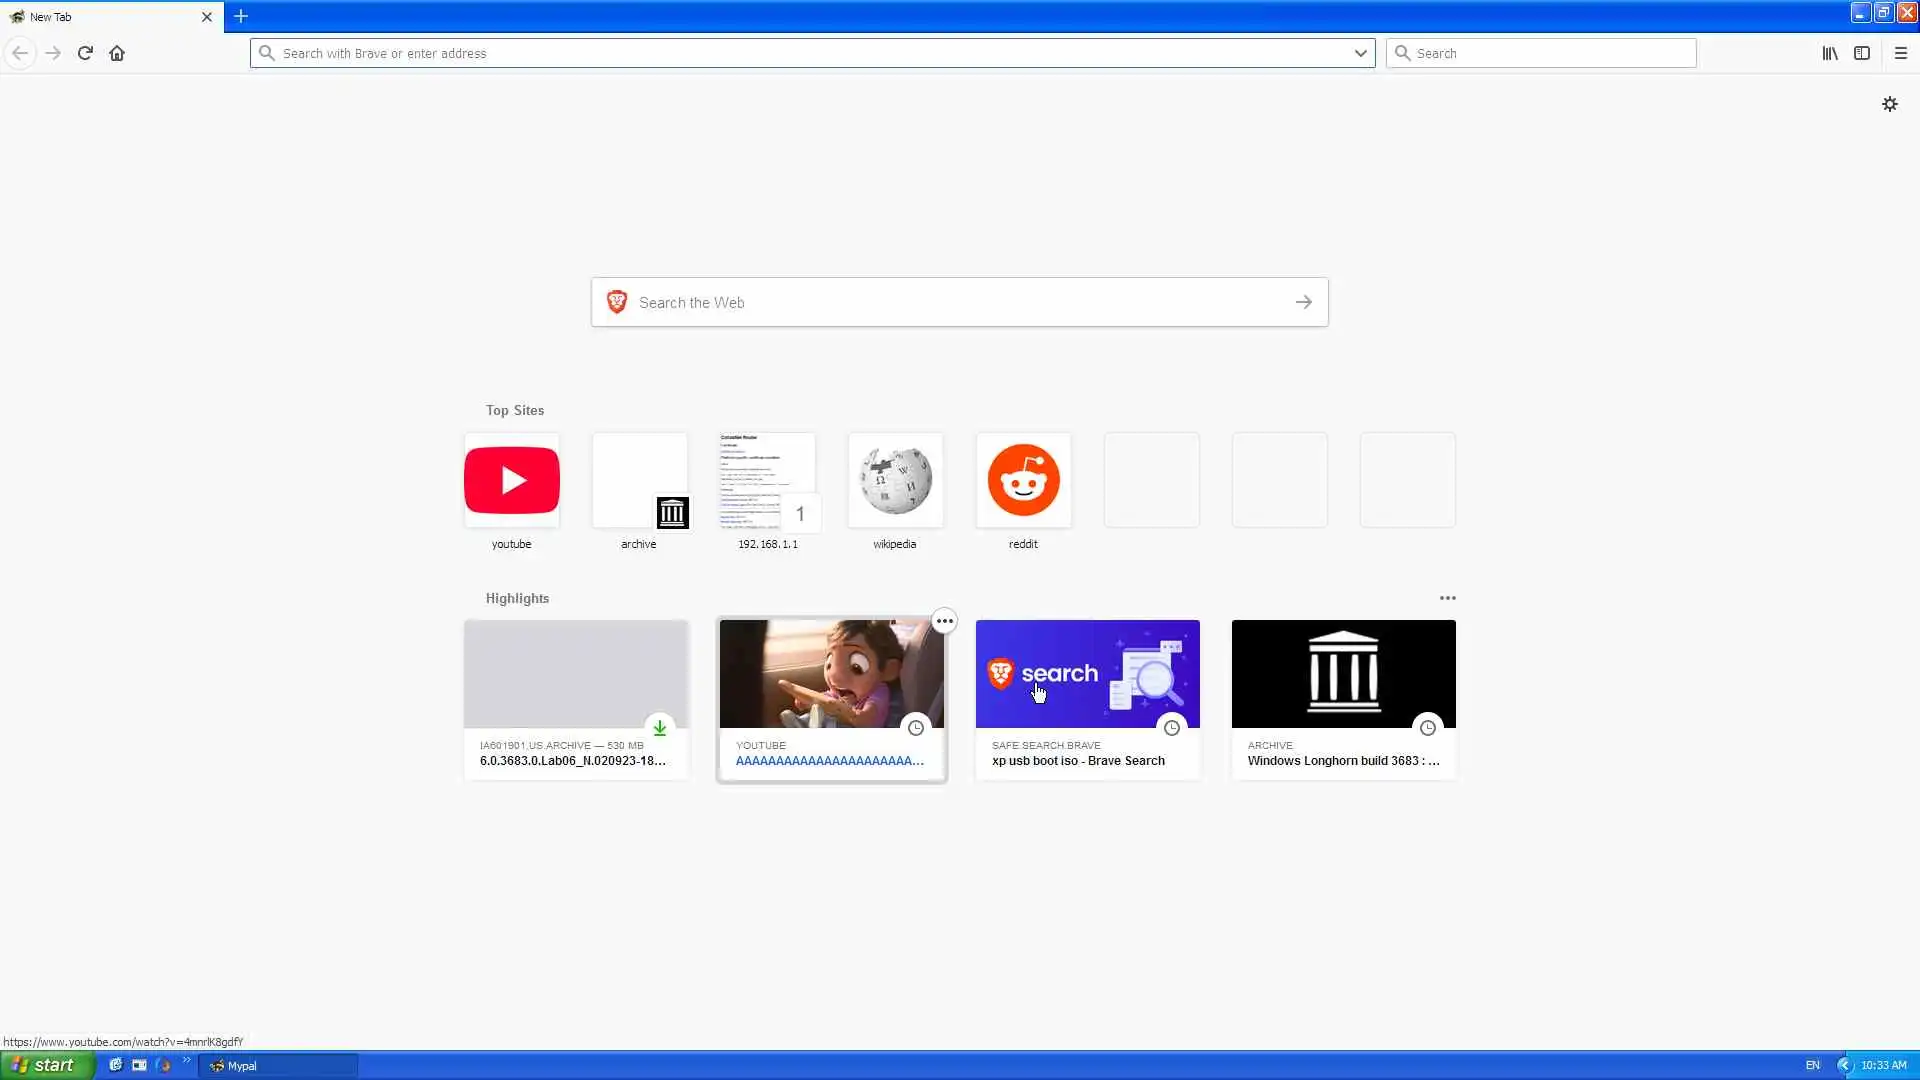Switch to the New Tab tab

(x=100, y=16)
